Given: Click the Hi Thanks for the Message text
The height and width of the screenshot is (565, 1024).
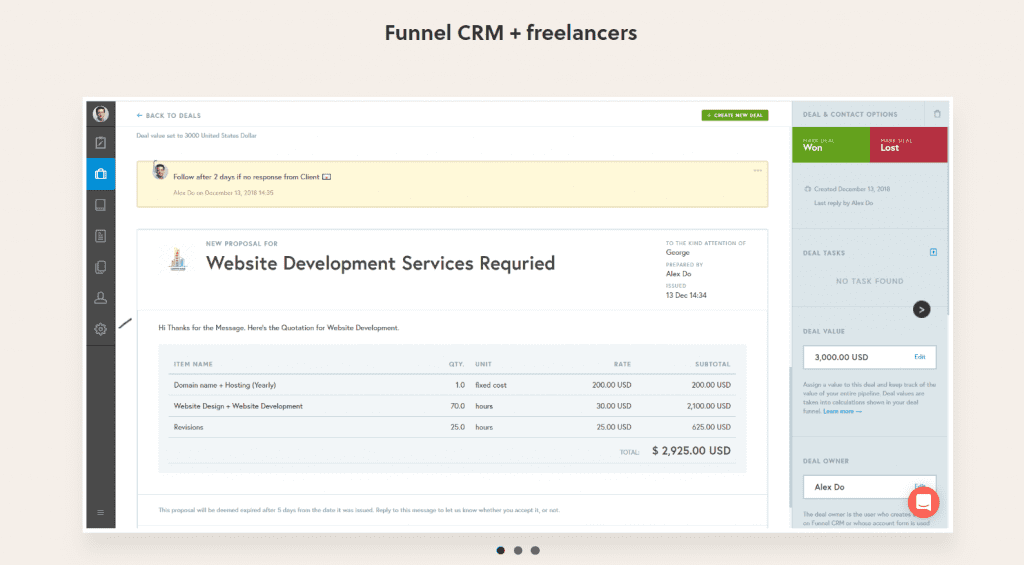Looking at the screenshot, I should click(278, 328).
